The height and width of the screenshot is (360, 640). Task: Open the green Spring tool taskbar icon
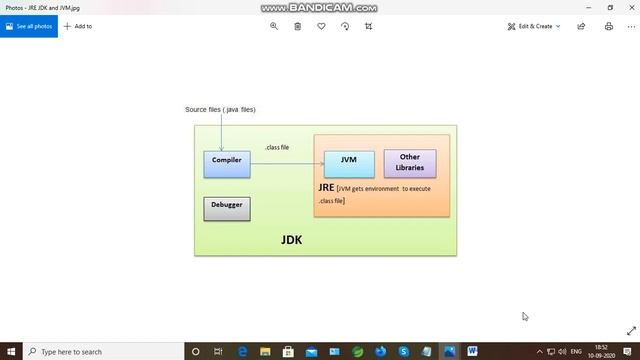pyautogui.click(x=358, y=351)
